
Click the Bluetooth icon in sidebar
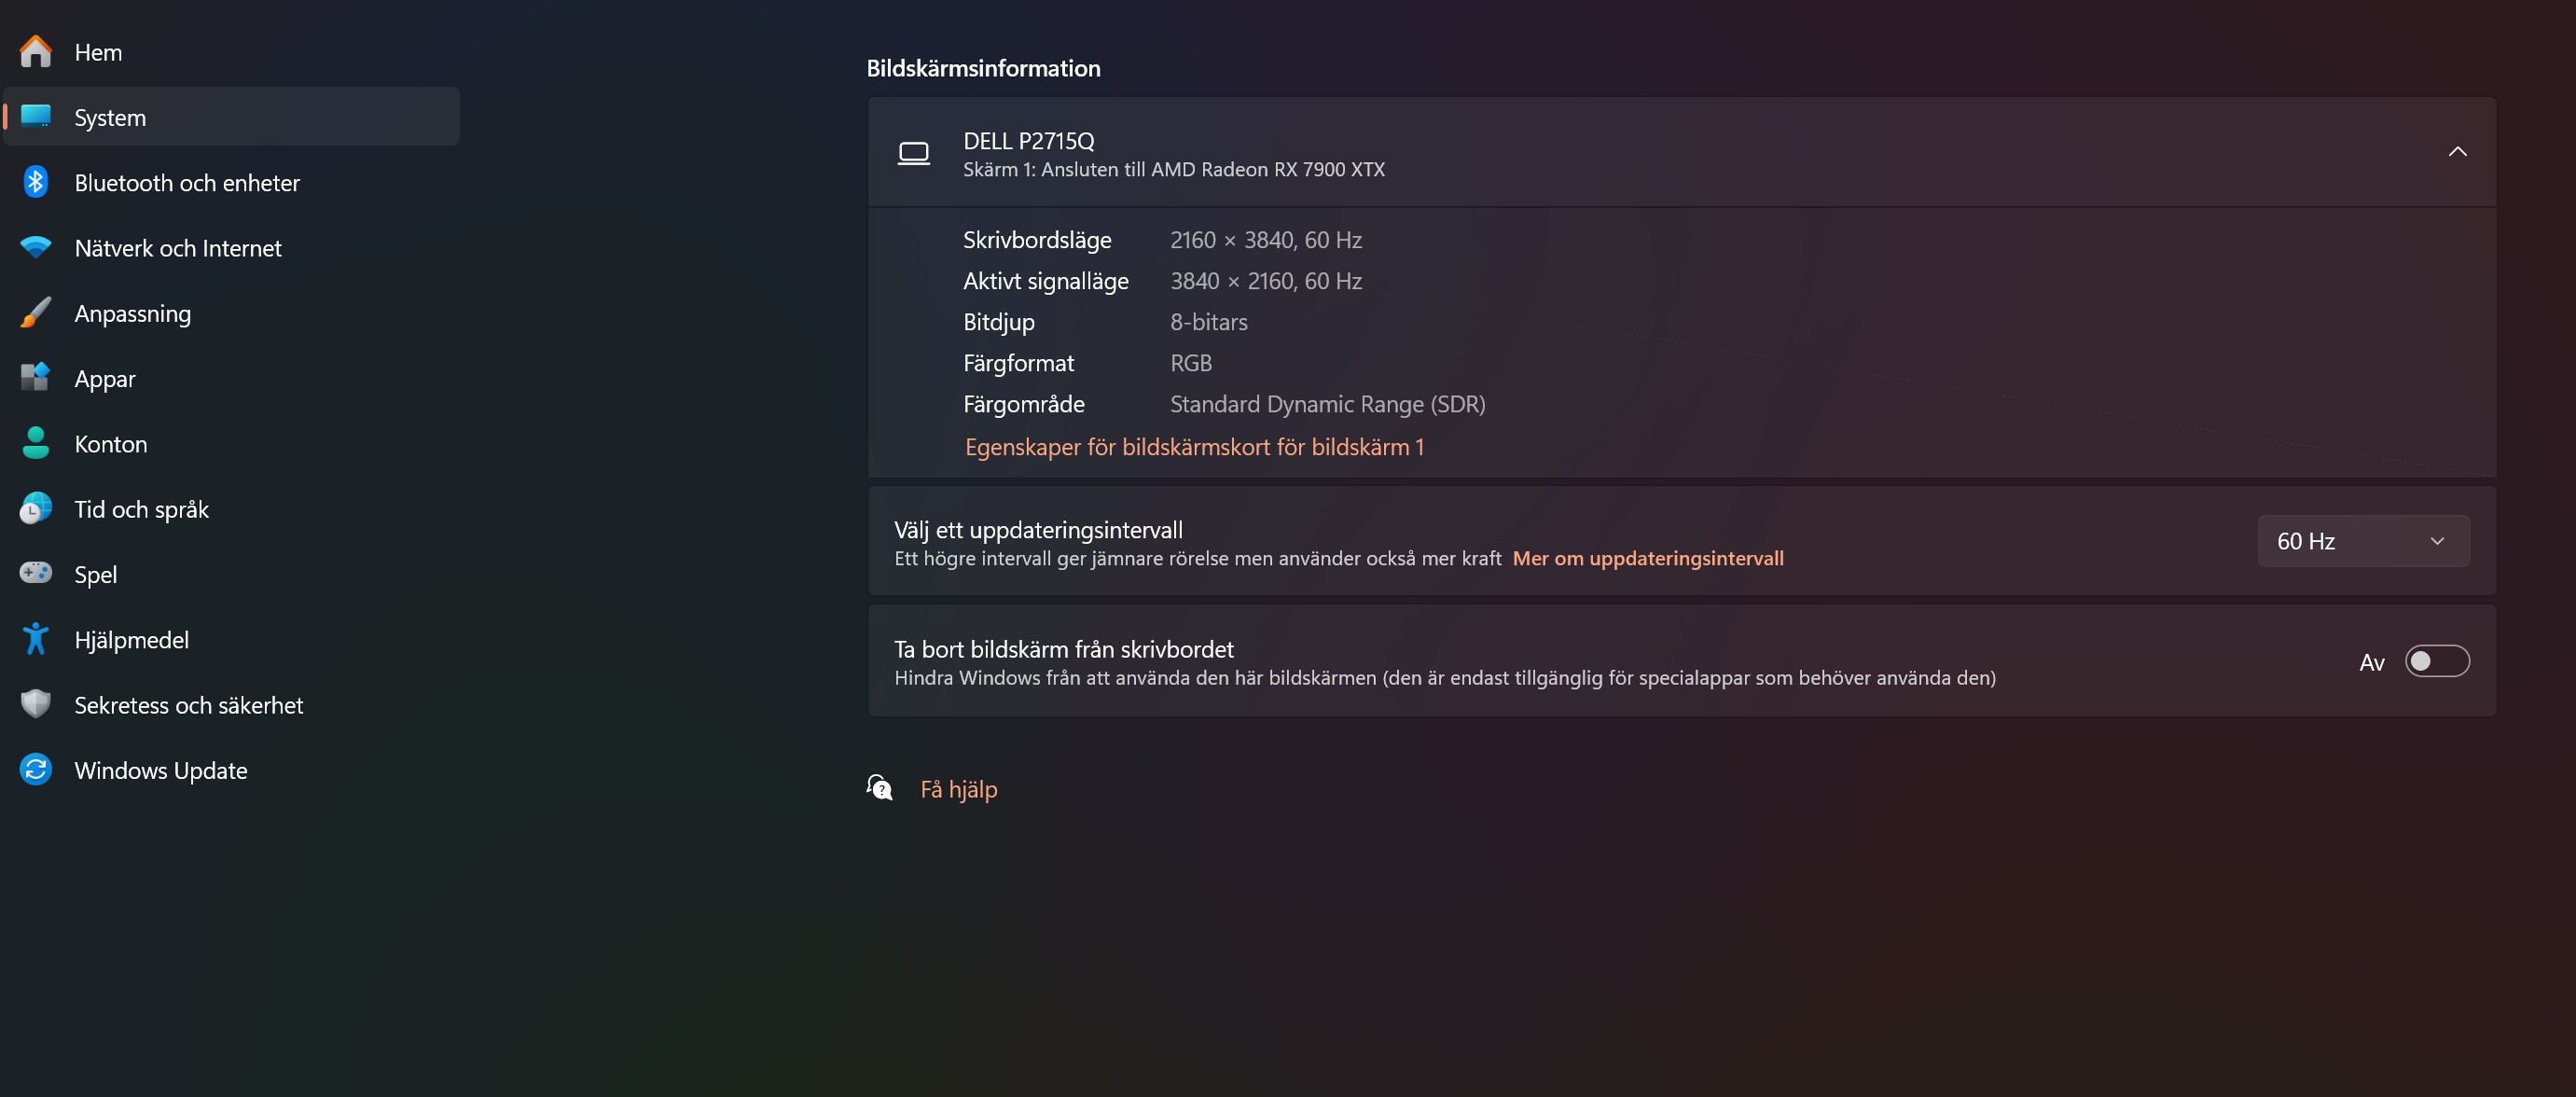click(x=36, y=182)
